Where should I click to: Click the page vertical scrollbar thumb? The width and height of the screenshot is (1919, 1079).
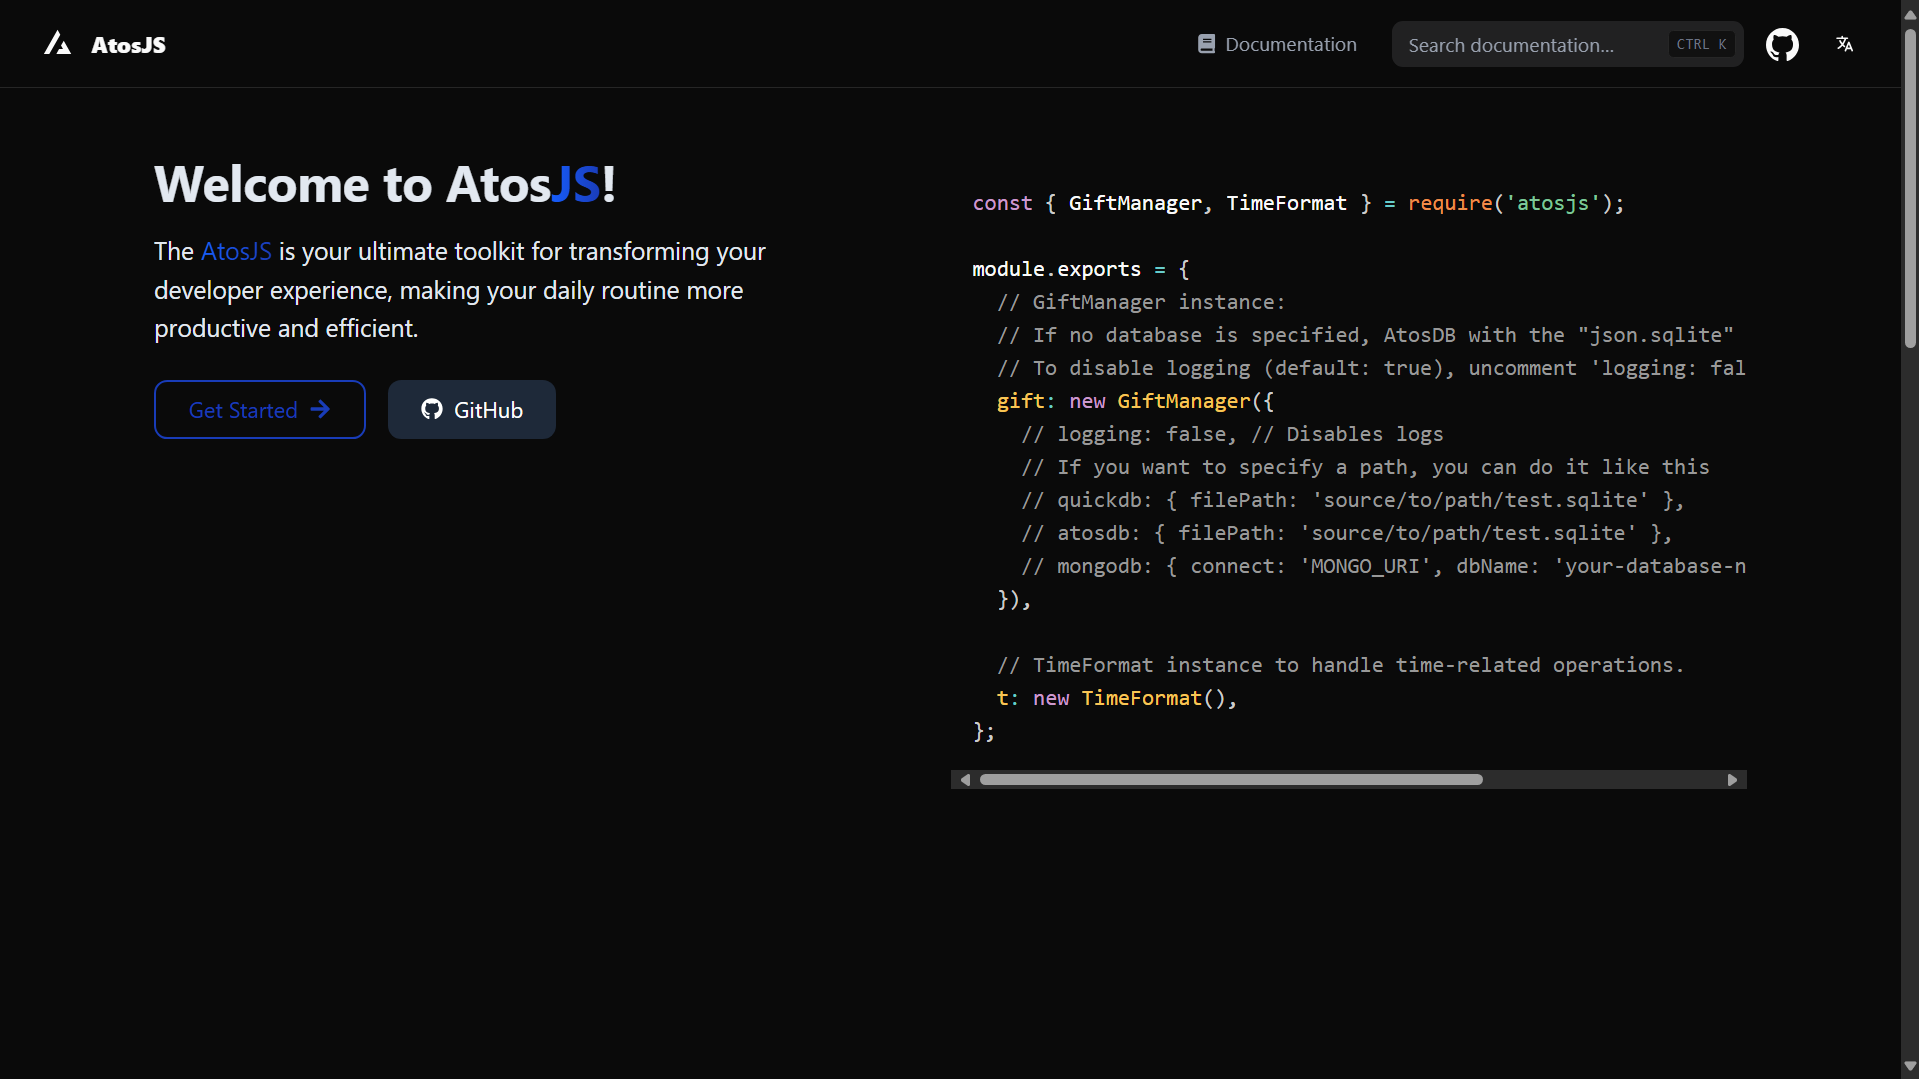[x=1910, y=188]
